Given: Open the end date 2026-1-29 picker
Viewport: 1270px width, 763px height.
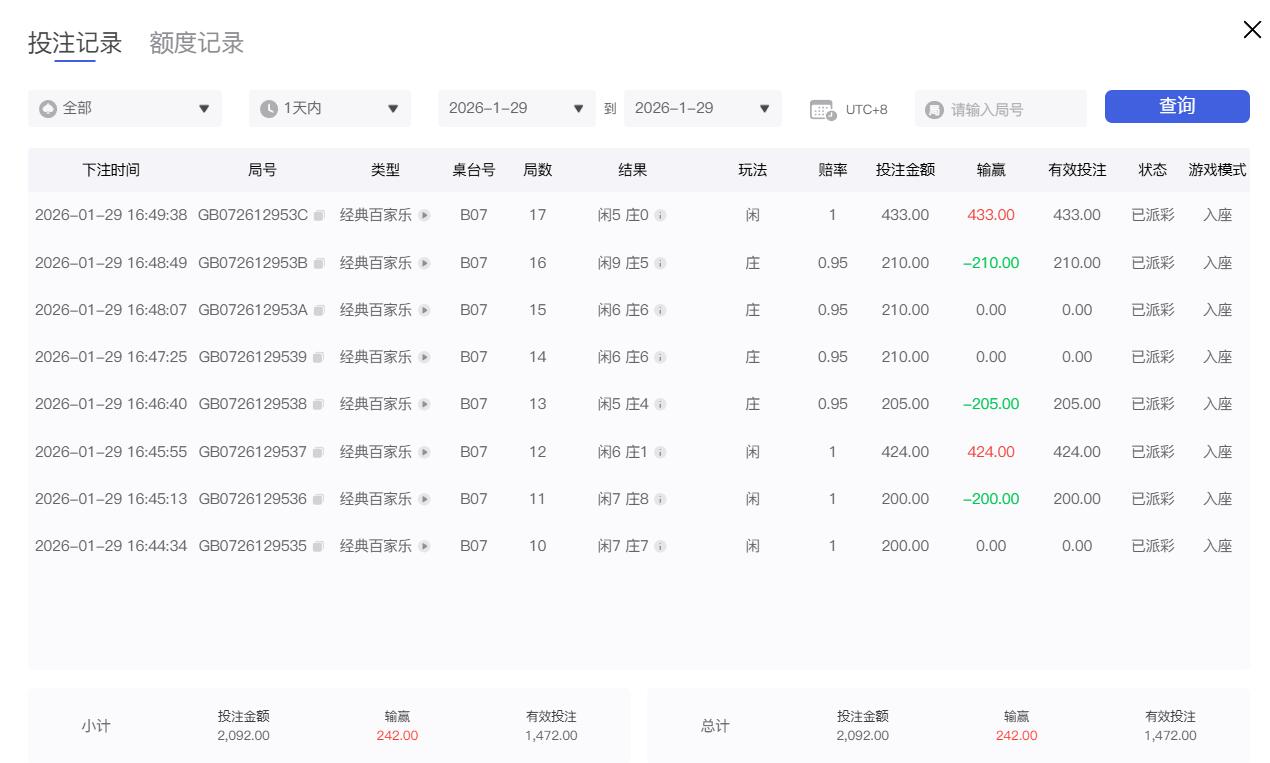Looking at the screenshot, I should click(x=702, y=108).
